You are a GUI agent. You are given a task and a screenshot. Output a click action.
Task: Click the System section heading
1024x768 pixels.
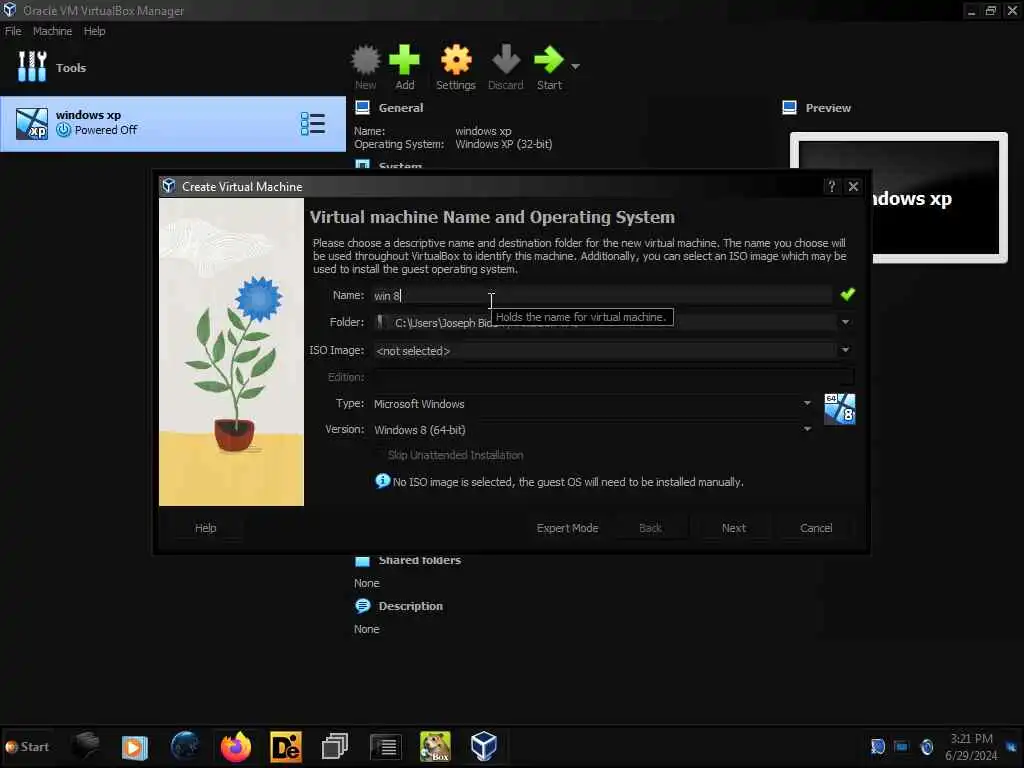(x=400, y=166)
